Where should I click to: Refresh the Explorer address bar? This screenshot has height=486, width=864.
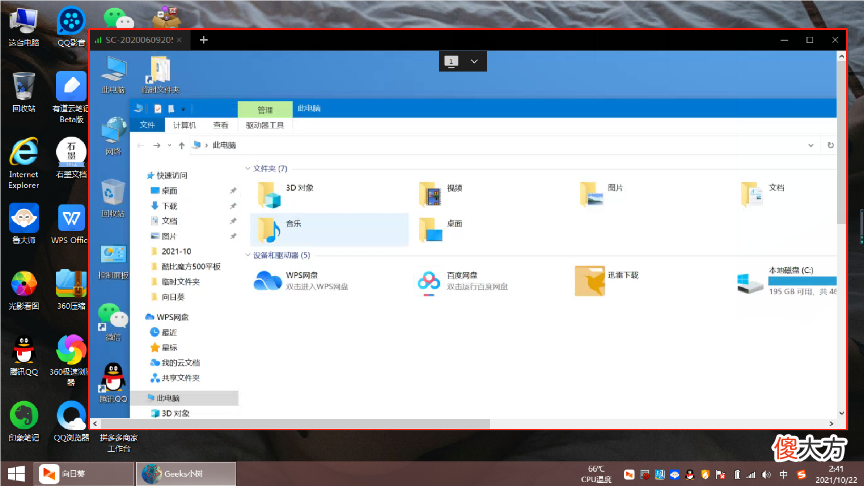click(830, 145)
